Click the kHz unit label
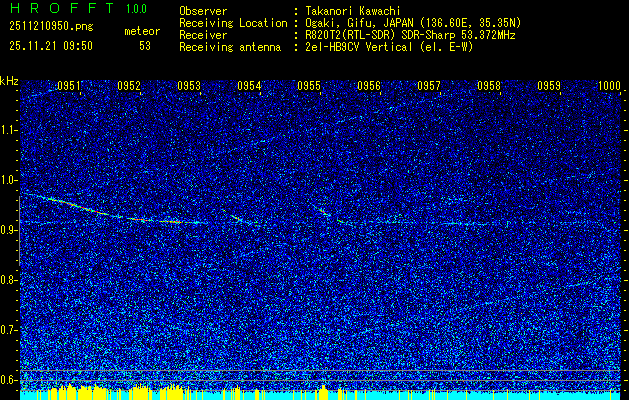The image size is (629, 400). [x=9, y=81]
